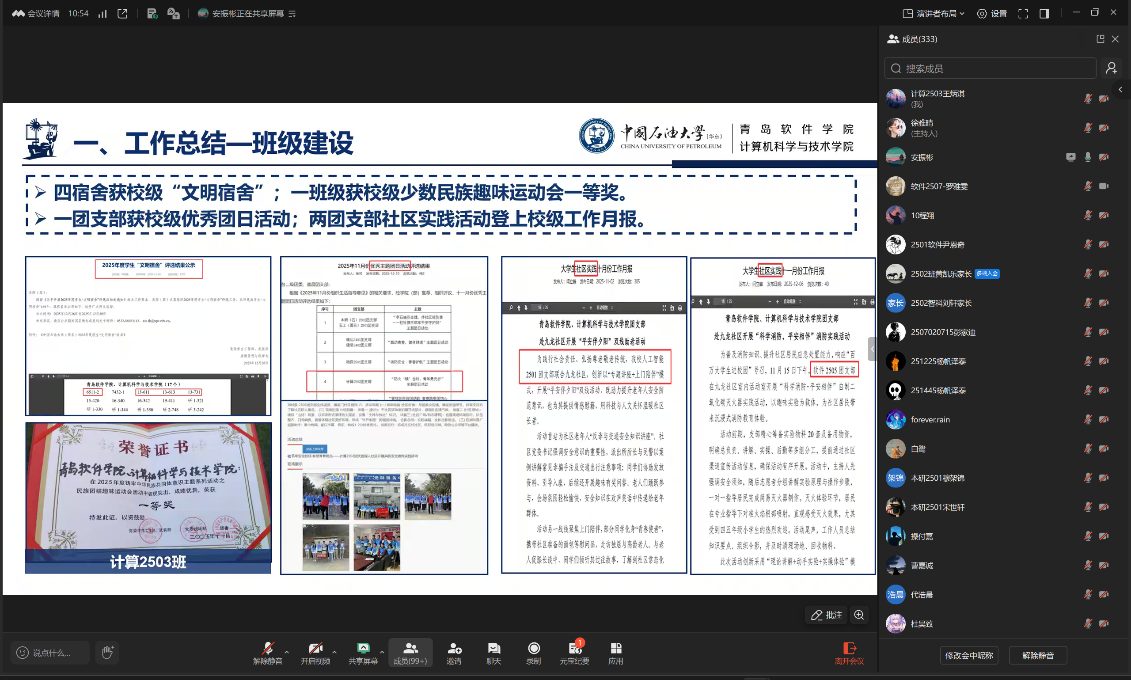Click the 解除静音 button in members panel
Image resolution: width=1131 pixels, height=680 pixels.
click(1038, 655)
